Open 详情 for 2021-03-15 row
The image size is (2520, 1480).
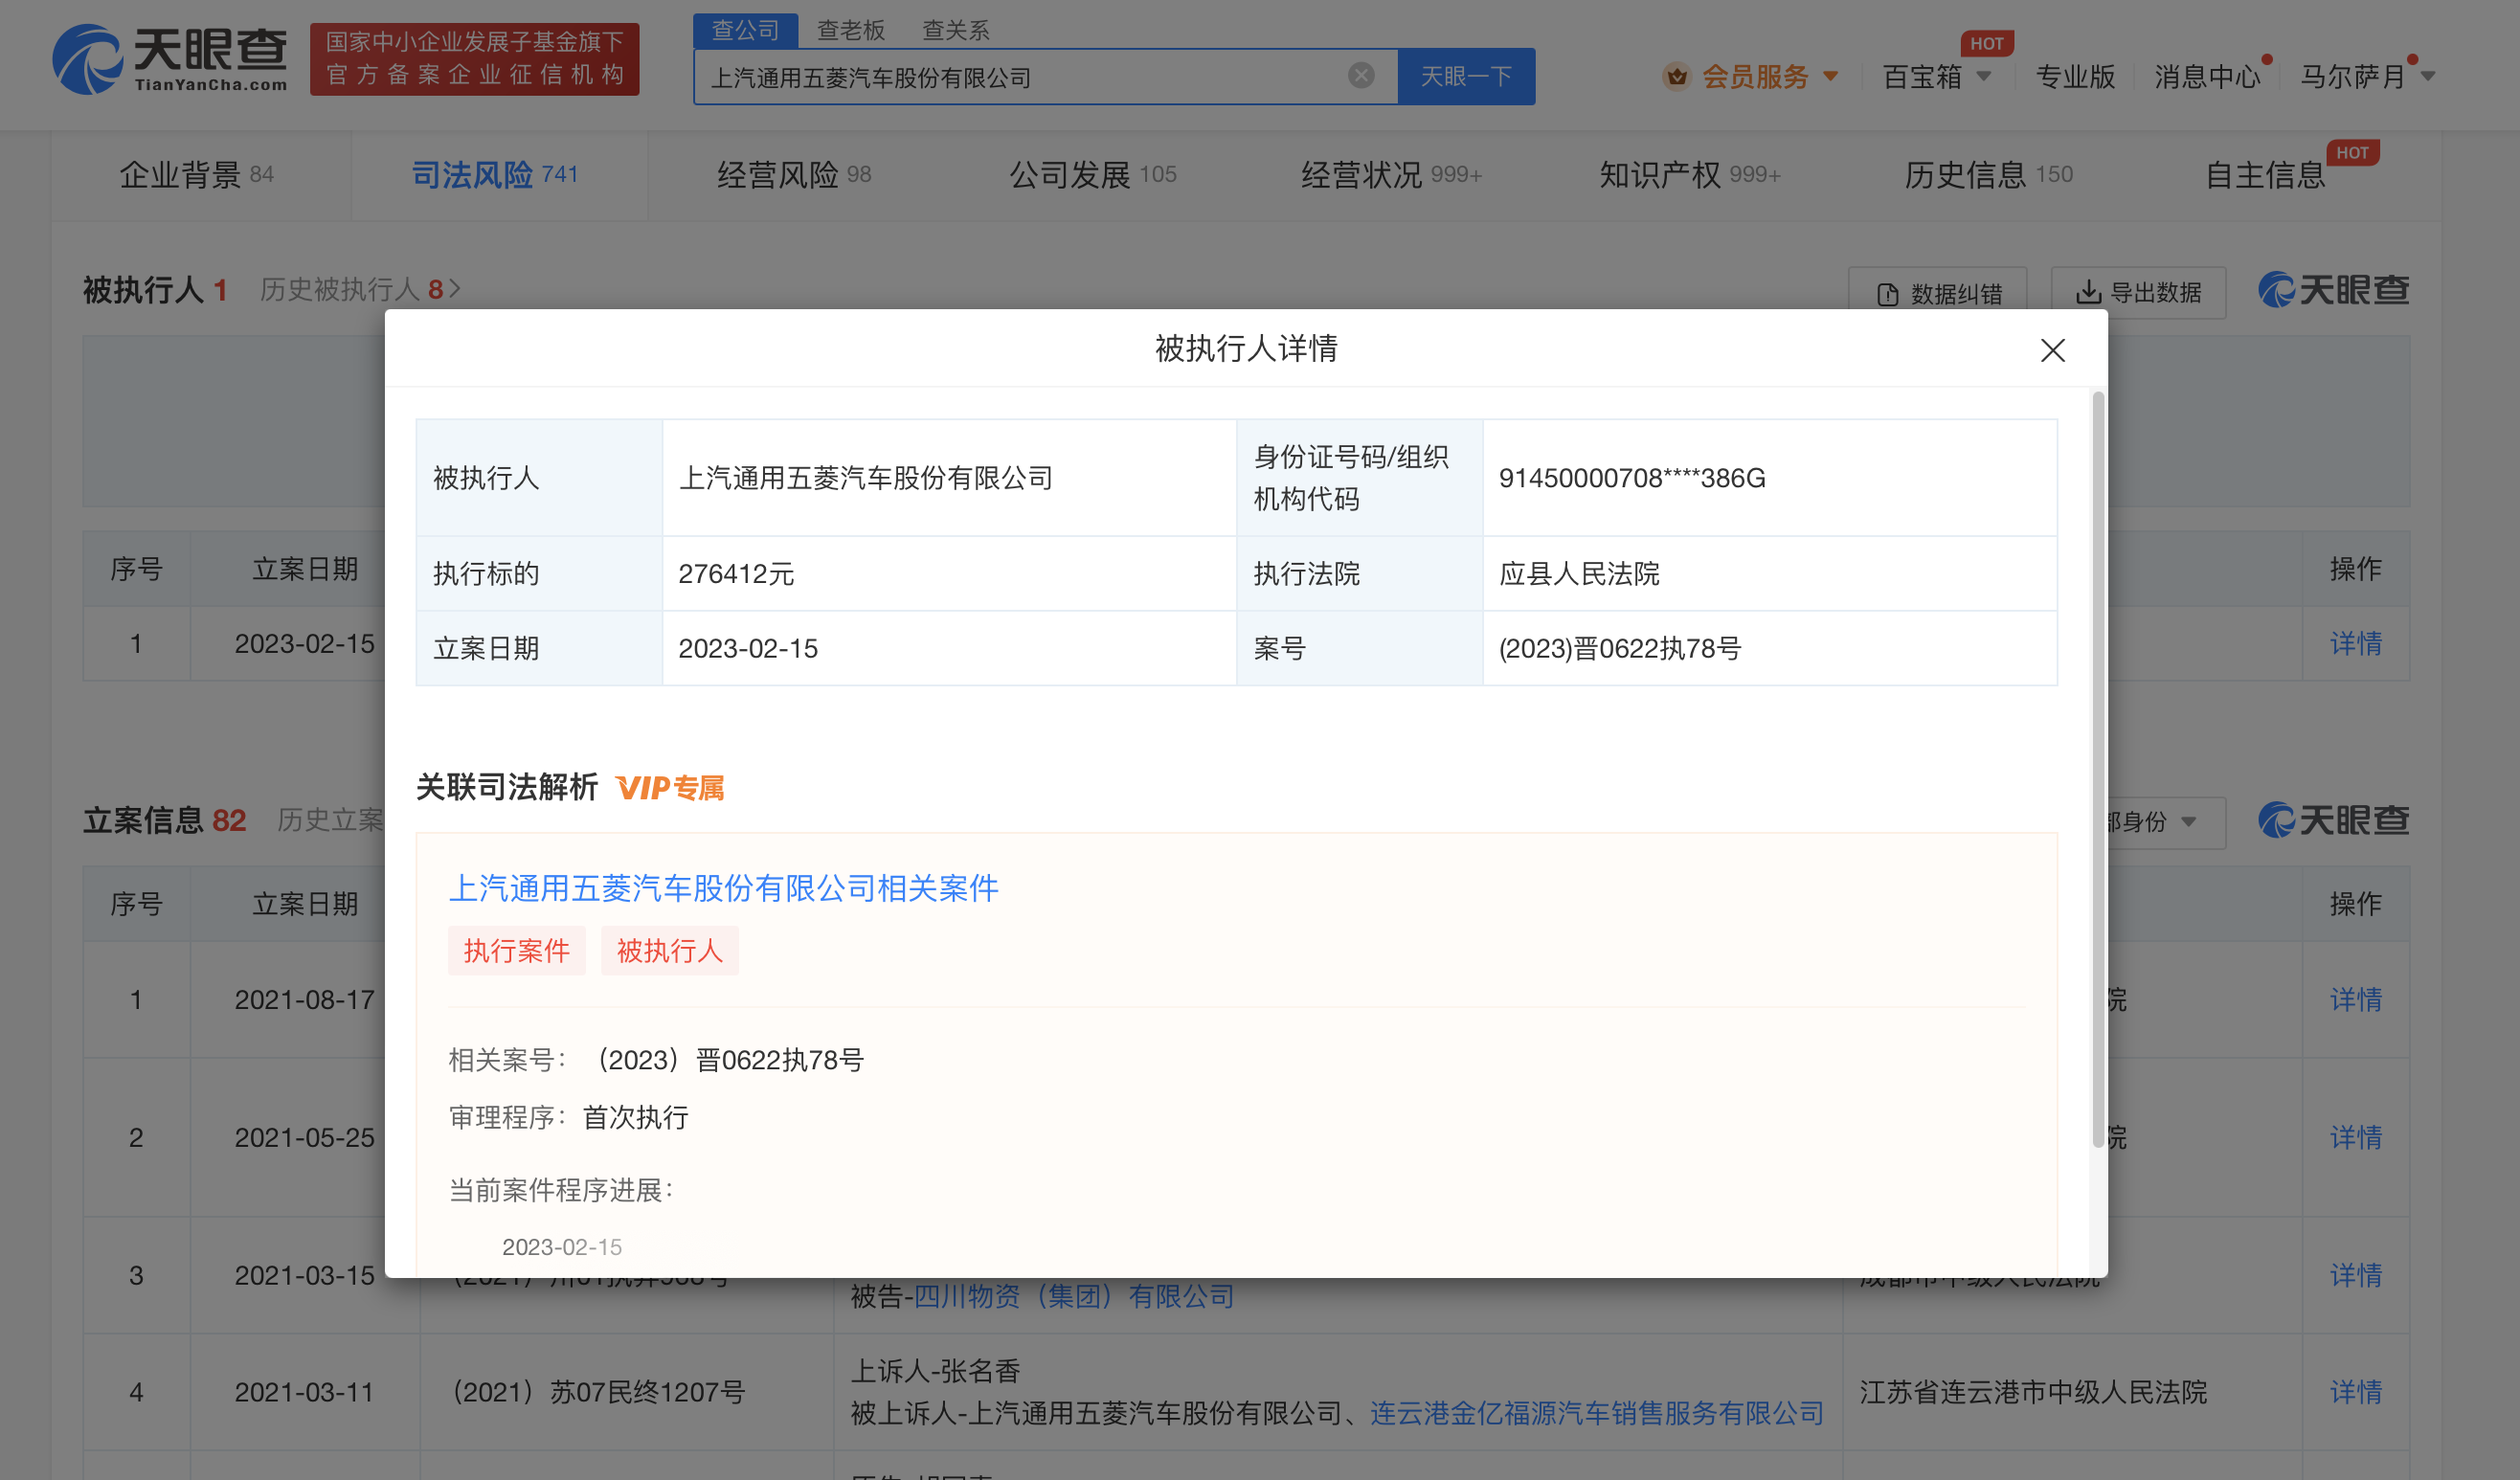[x=2355, y=1275]
